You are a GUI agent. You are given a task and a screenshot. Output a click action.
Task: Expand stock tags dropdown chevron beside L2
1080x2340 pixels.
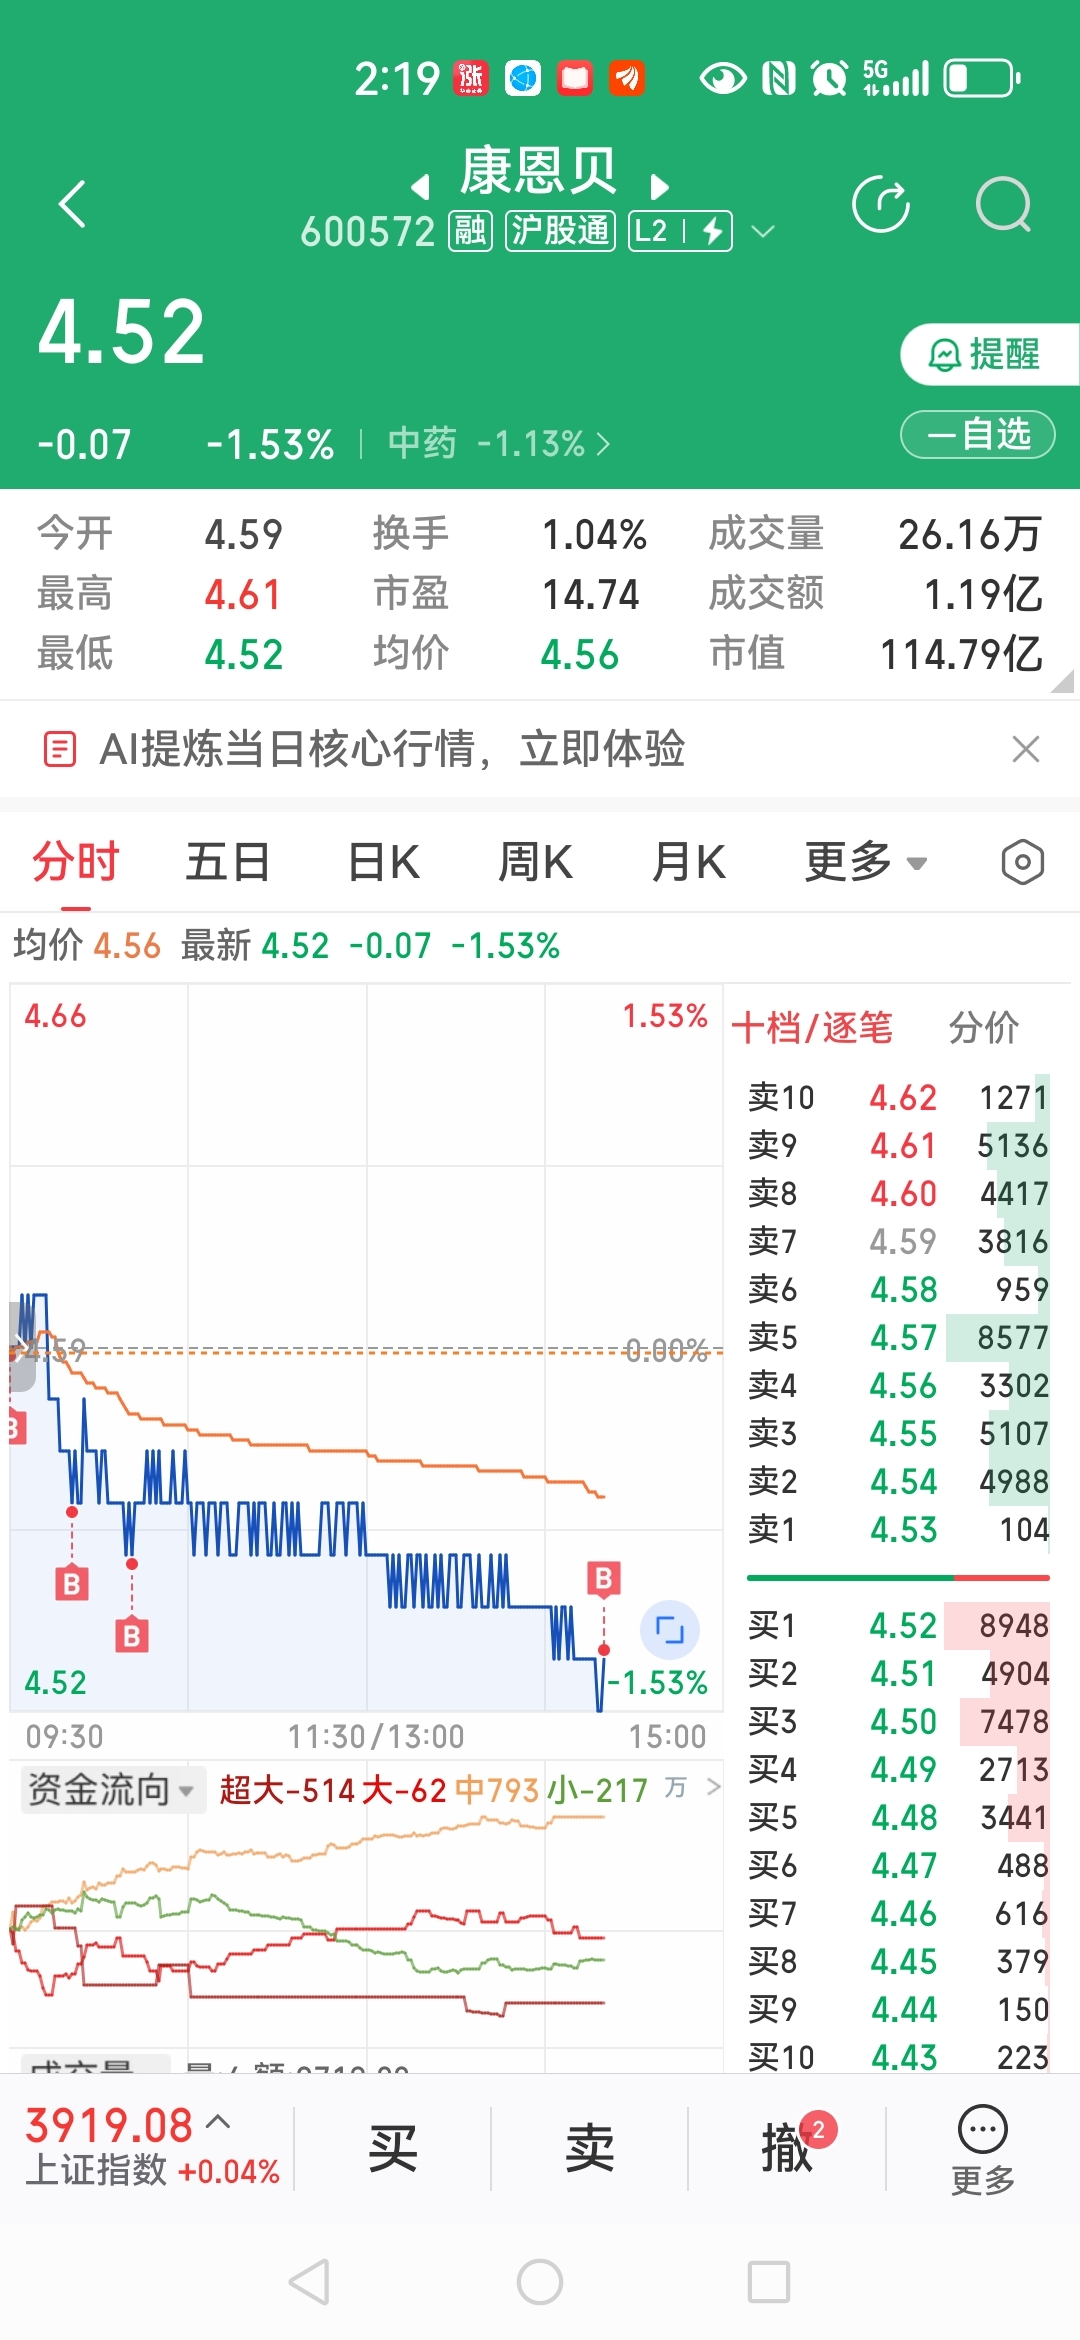pyautogui.click(x=763, y=232)
